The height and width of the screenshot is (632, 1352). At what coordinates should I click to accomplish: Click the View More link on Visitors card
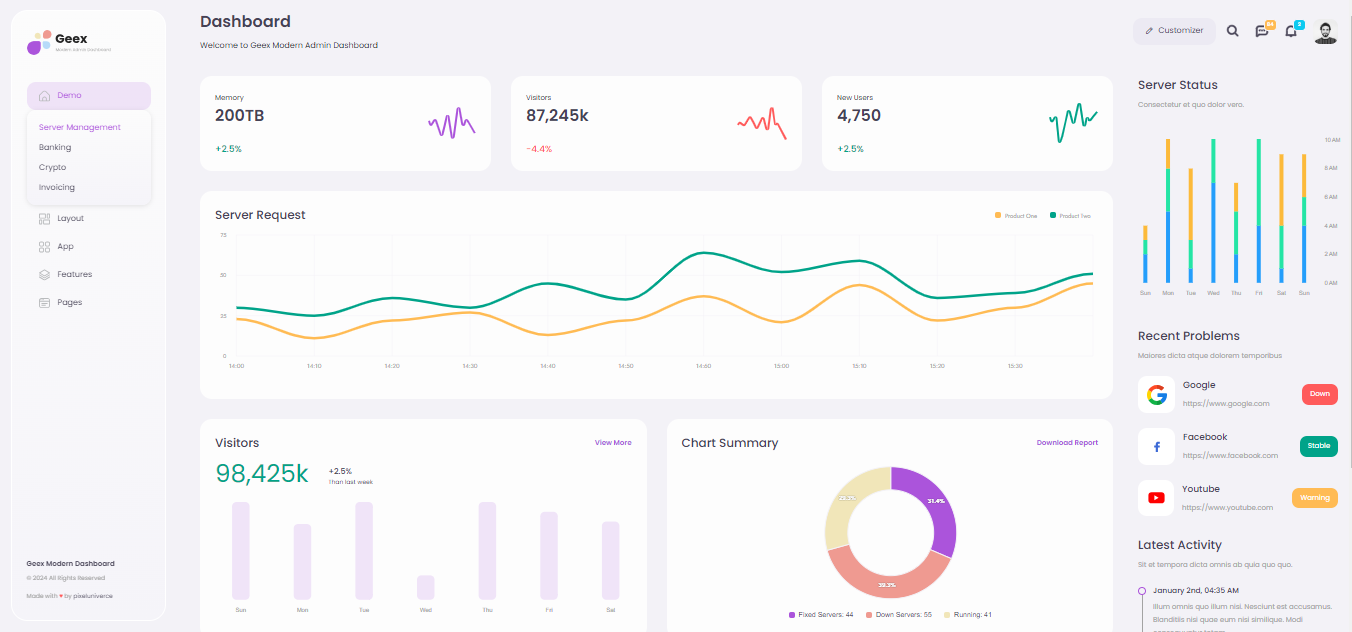tap(613, 442)
